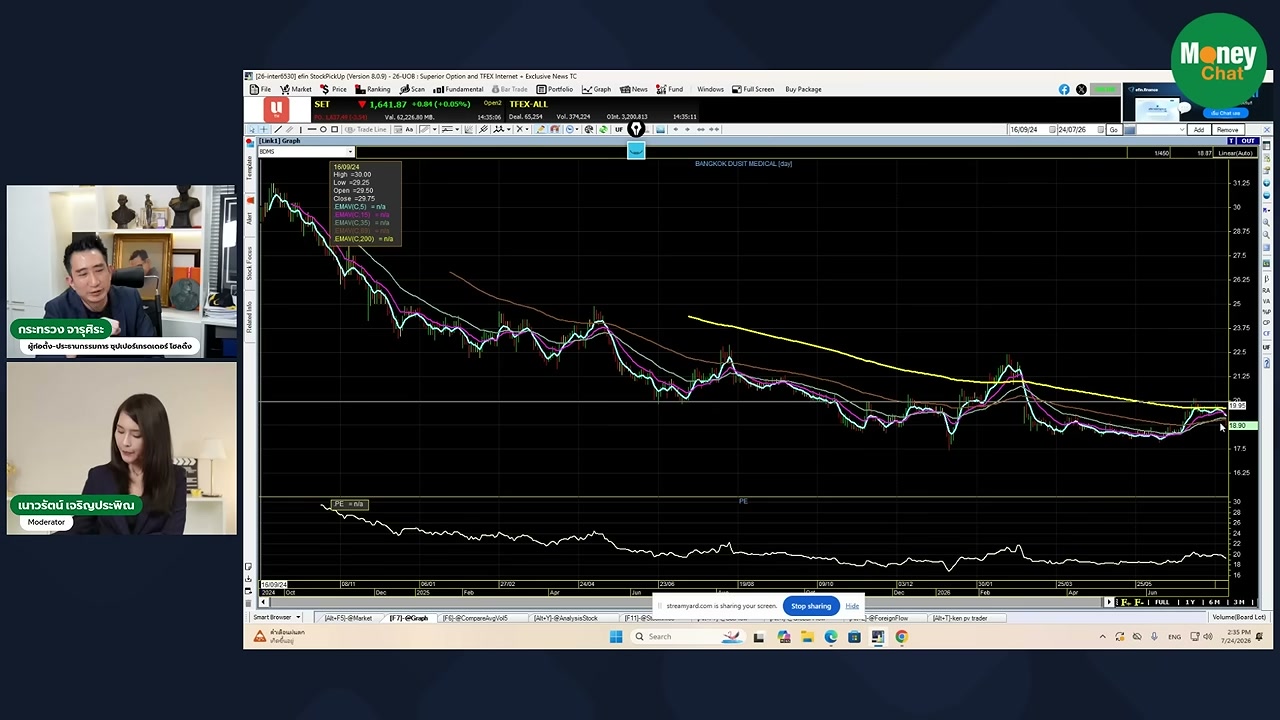Image resolution: width=1280 pixels, height=720 pixels.
Task: Click the UF toolbar icon
Action: pyautogui.click(x=618, y=129)
